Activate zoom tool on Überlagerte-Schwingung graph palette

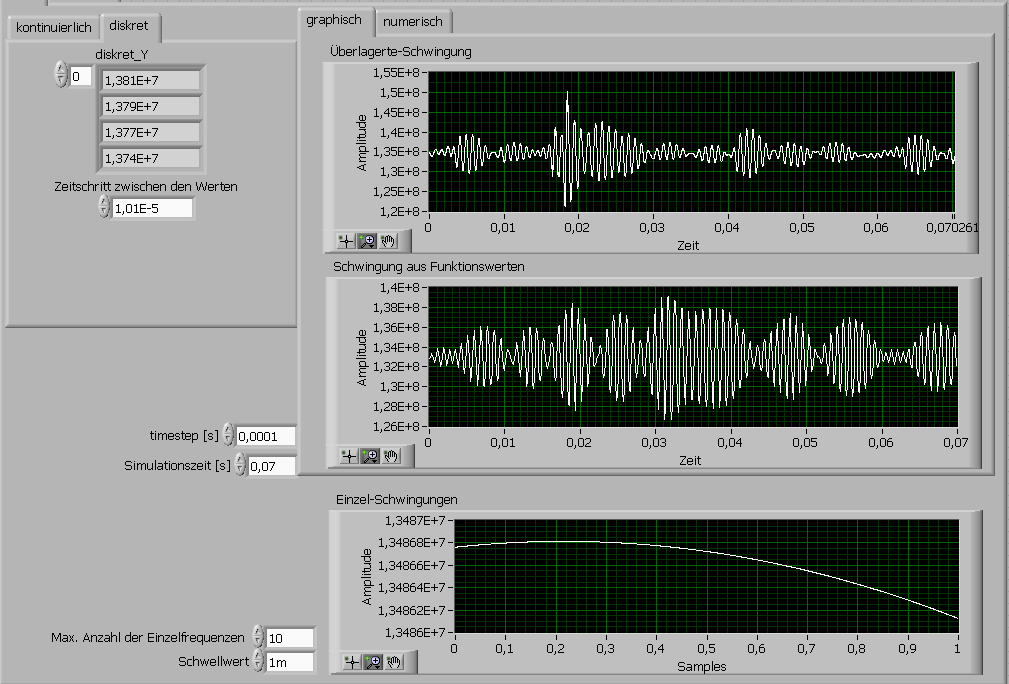click(x=367, y=241)
